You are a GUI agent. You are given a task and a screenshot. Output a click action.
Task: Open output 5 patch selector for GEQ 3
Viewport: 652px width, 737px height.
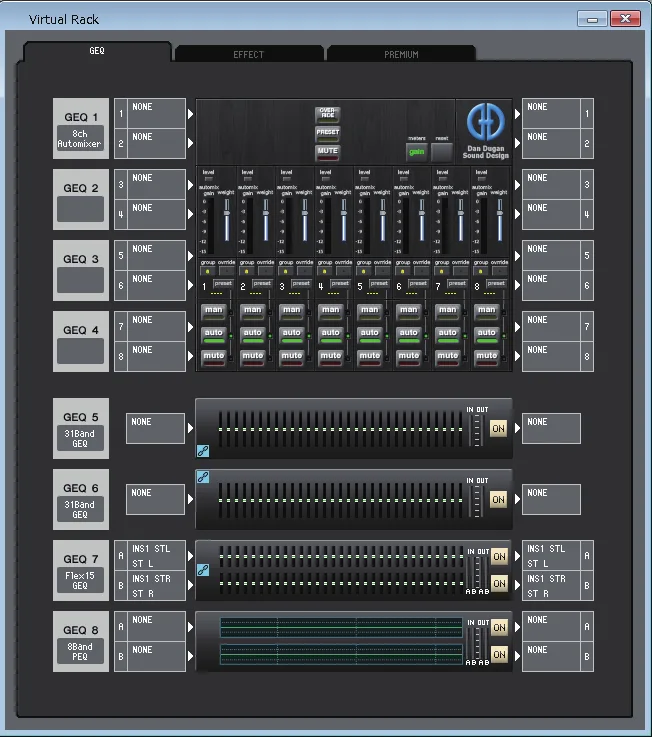pos(558,255)
